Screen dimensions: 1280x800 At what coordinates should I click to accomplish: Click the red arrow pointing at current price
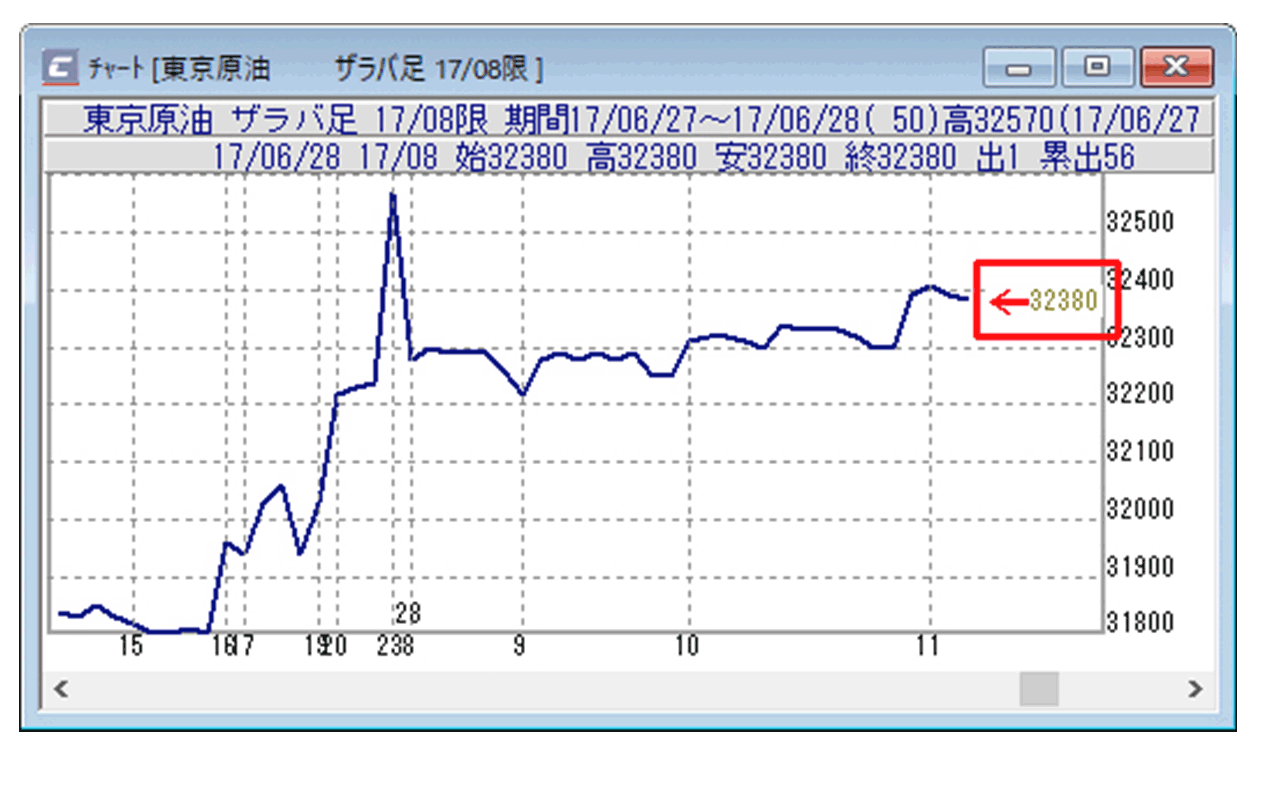click(1008, 301)
